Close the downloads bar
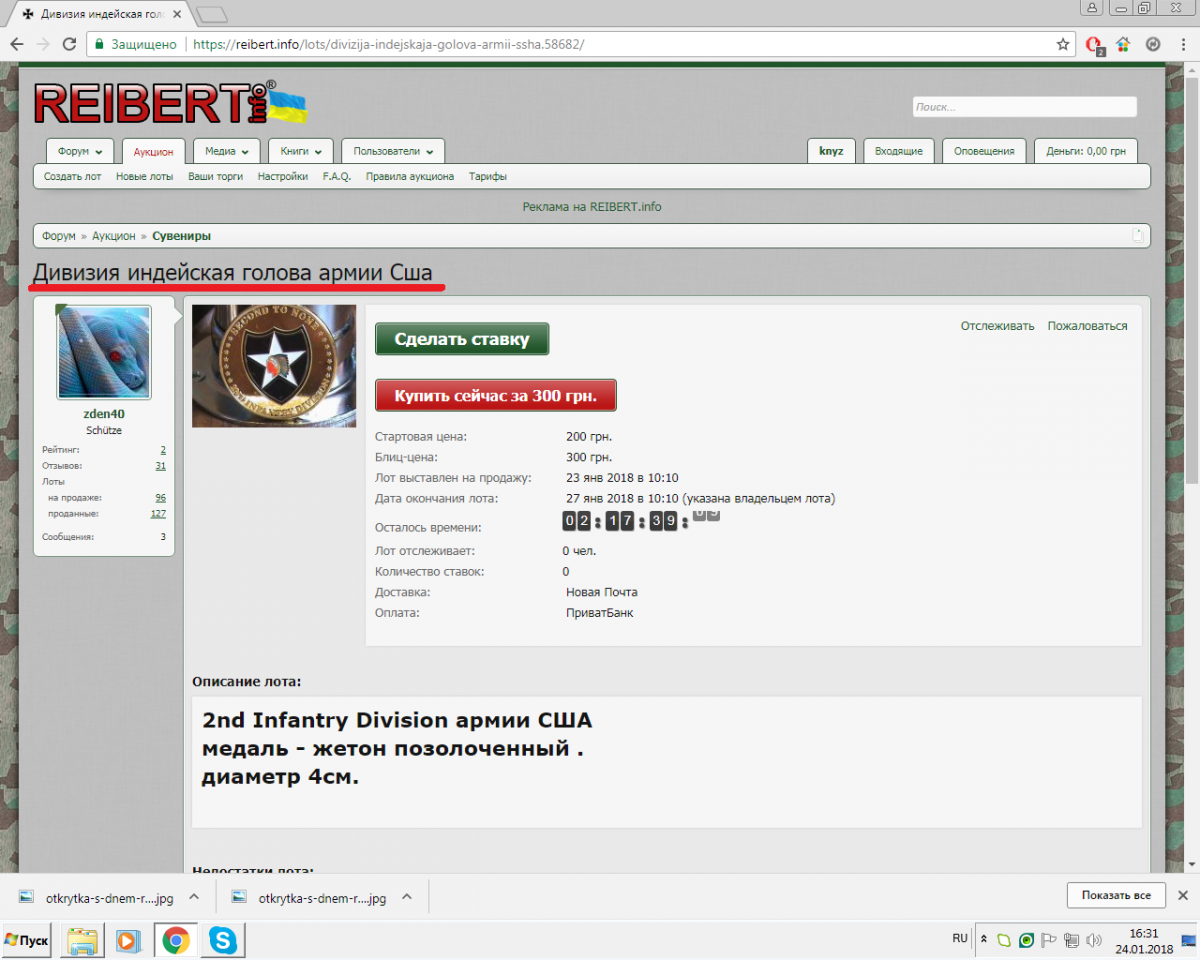 coord(1182,895)
